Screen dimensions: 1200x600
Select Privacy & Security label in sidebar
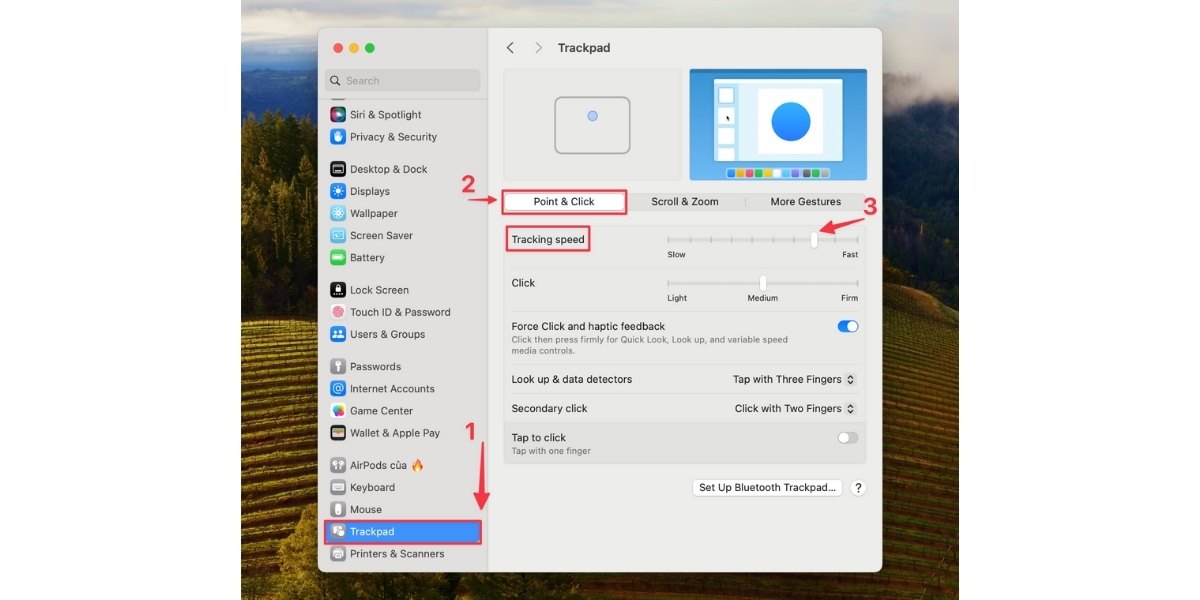[x=393, y=137]
